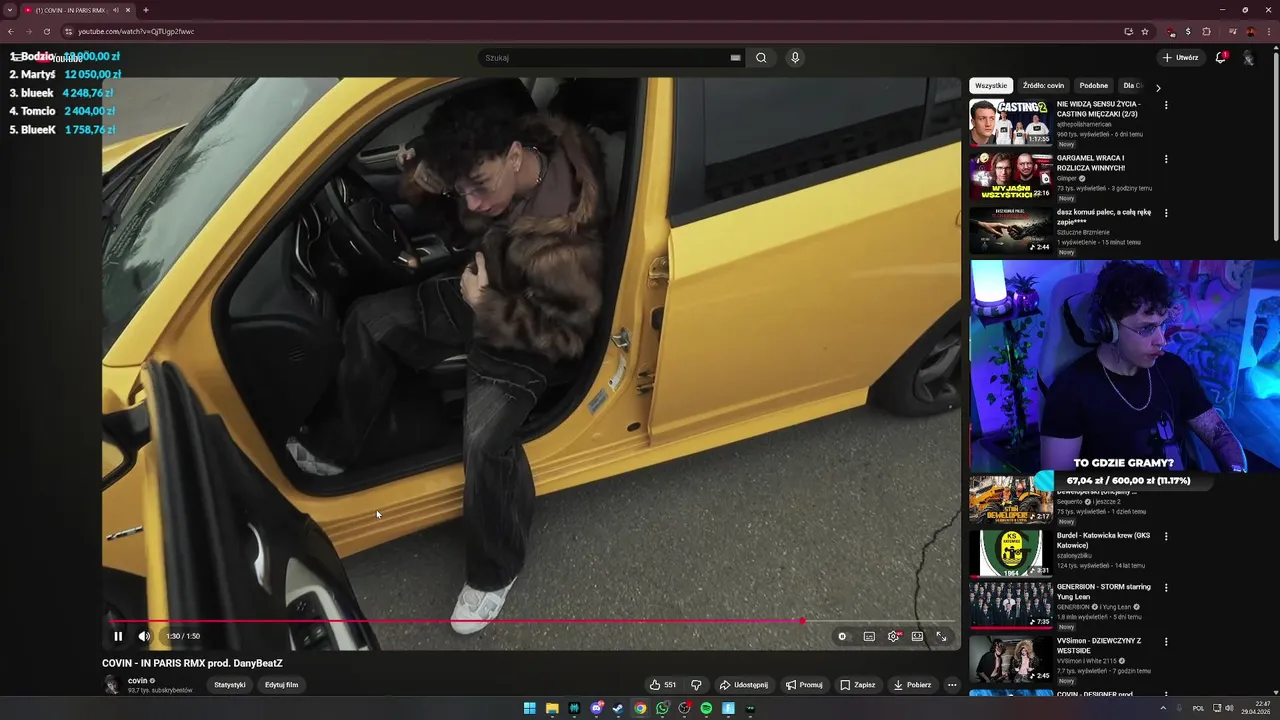This screenshot has height=720, width=1280.
Task: Open File Explorer from the taskbar
Action: point(552,708)
